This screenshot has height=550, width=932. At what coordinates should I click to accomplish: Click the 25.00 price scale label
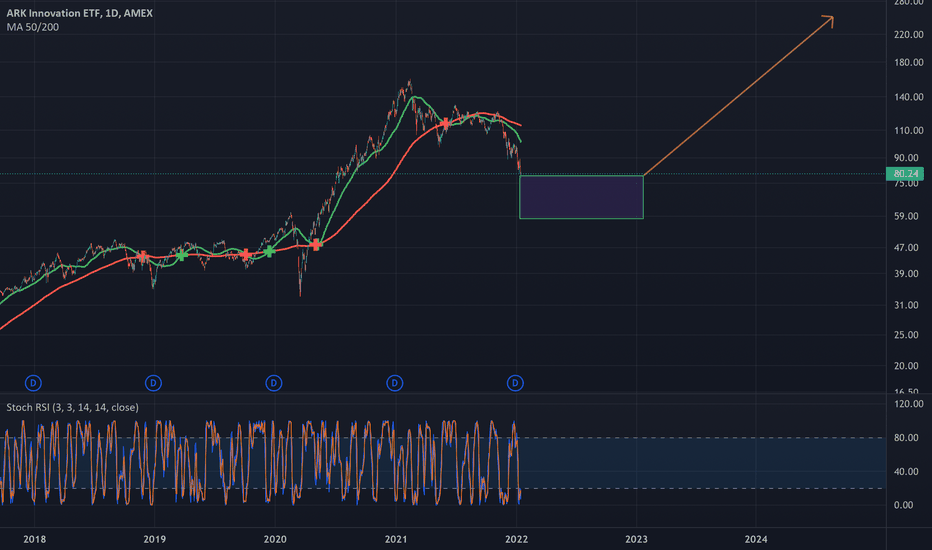point(906,335)
